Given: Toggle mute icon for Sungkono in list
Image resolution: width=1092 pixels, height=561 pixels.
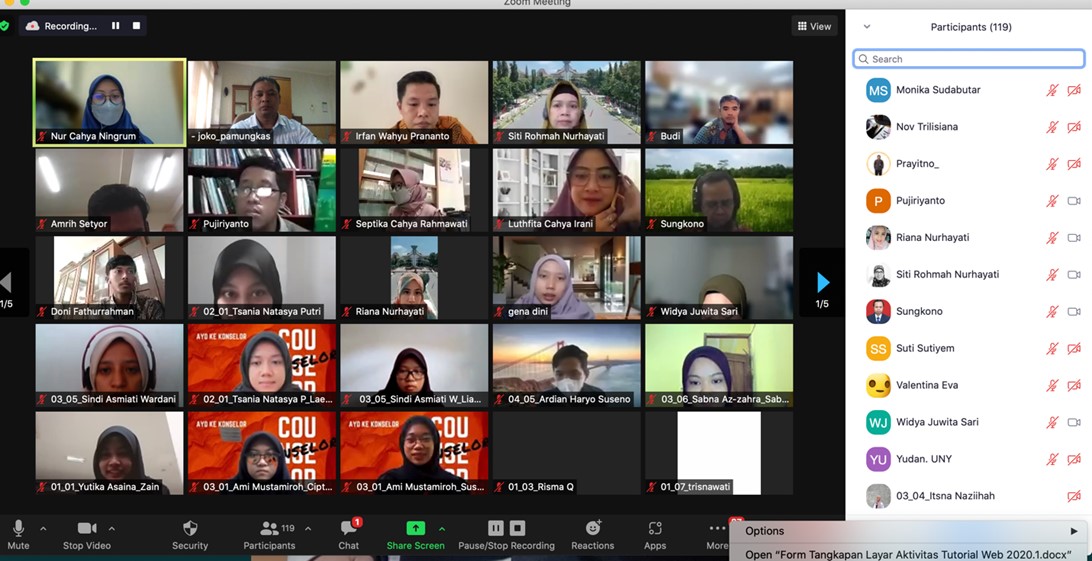Looking at the screenshot, I should 1052,311.
